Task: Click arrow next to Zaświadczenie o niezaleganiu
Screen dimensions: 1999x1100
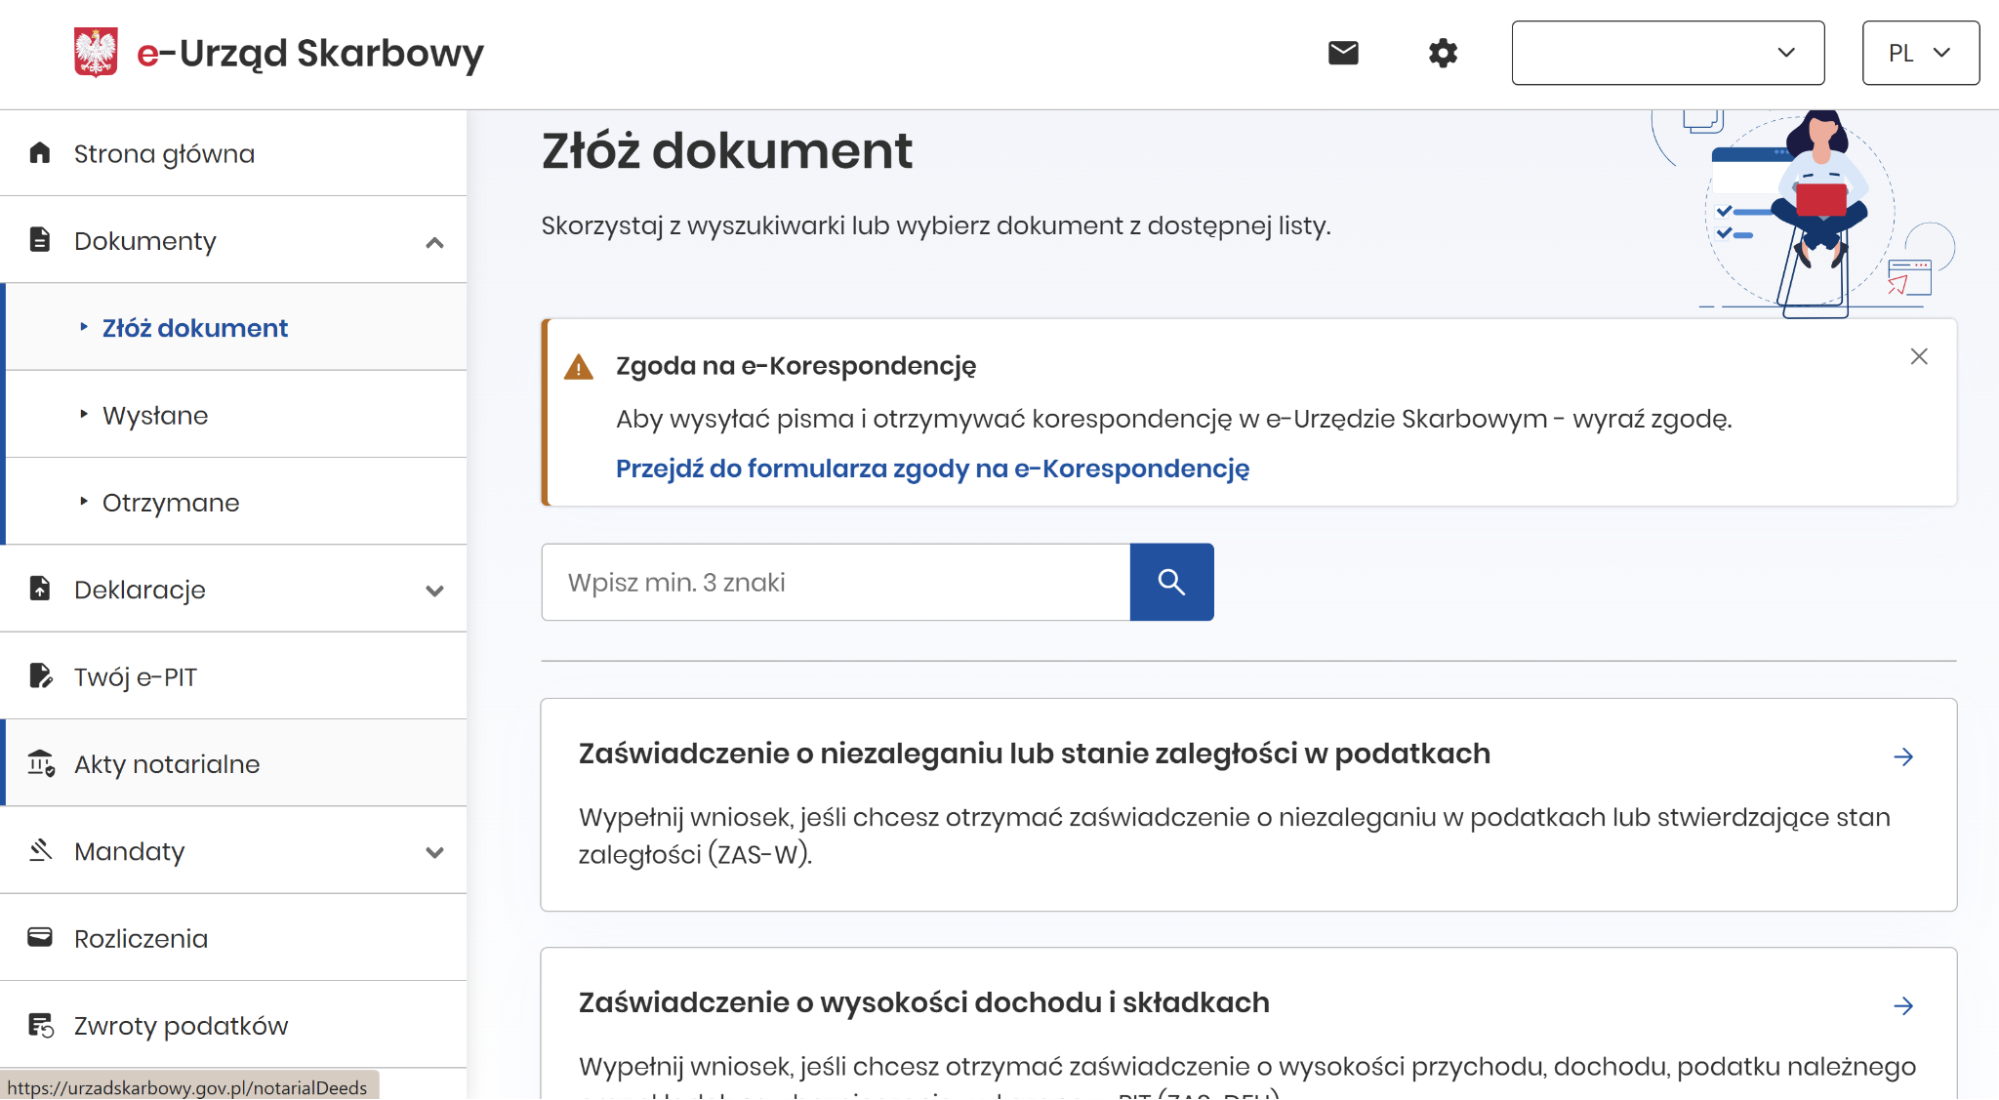Action: 1903,757
